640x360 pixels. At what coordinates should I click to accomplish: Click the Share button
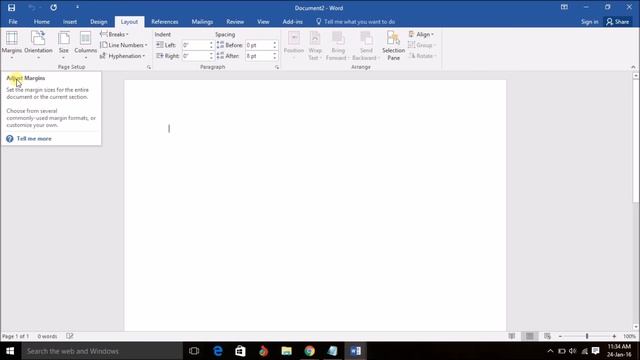(618, 22)
